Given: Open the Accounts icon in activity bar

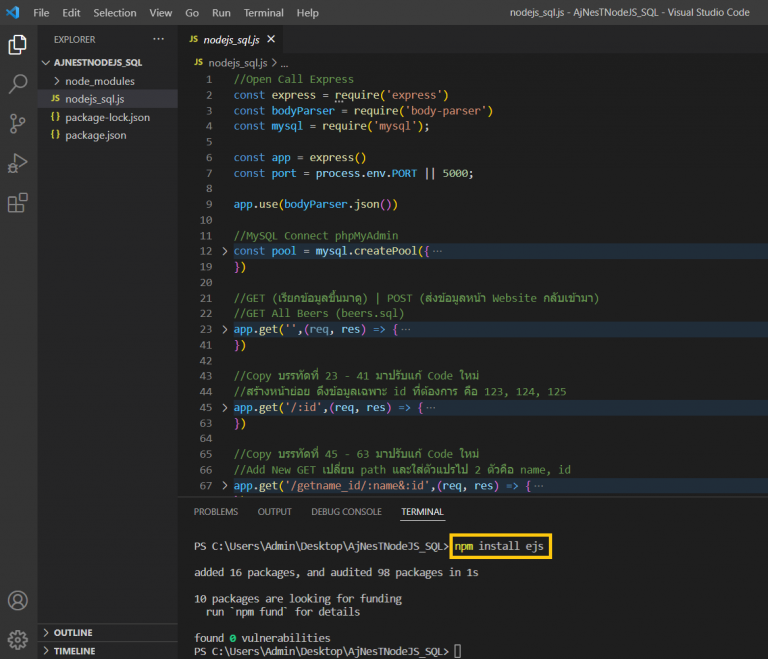Looking at the screenshot, I should [x=17, y=601].
